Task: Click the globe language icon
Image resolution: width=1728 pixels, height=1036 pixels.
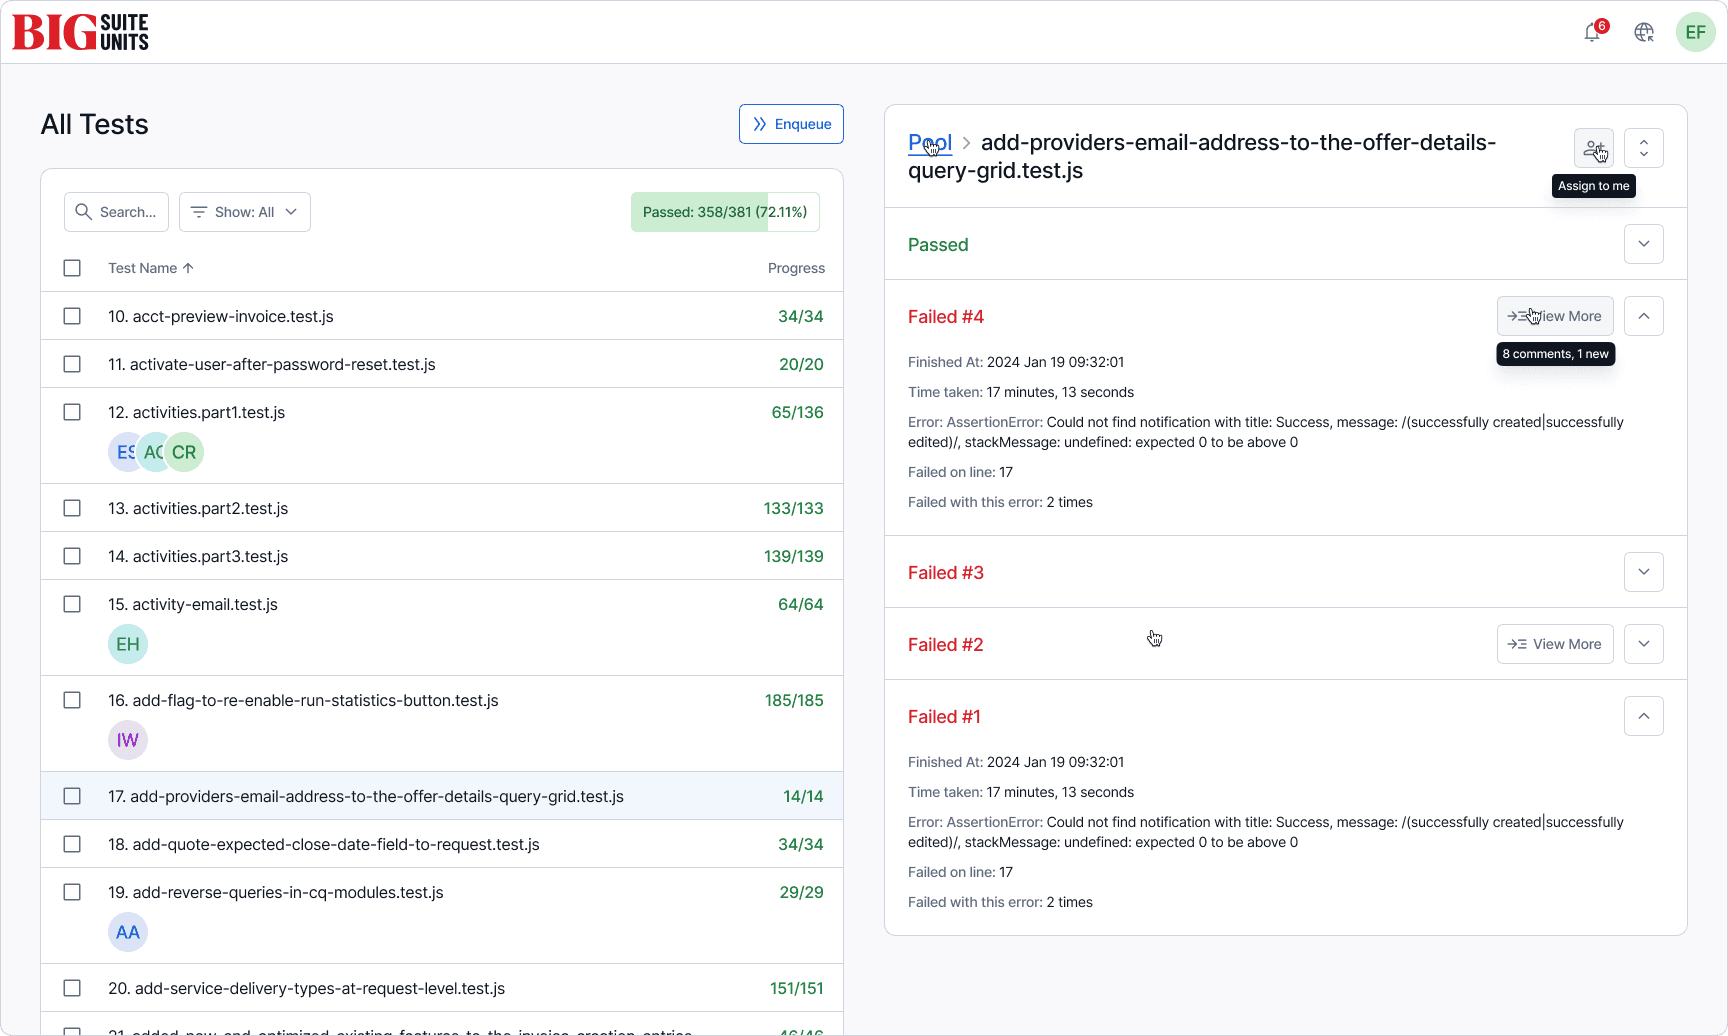Action: [x=1644, y=33]
